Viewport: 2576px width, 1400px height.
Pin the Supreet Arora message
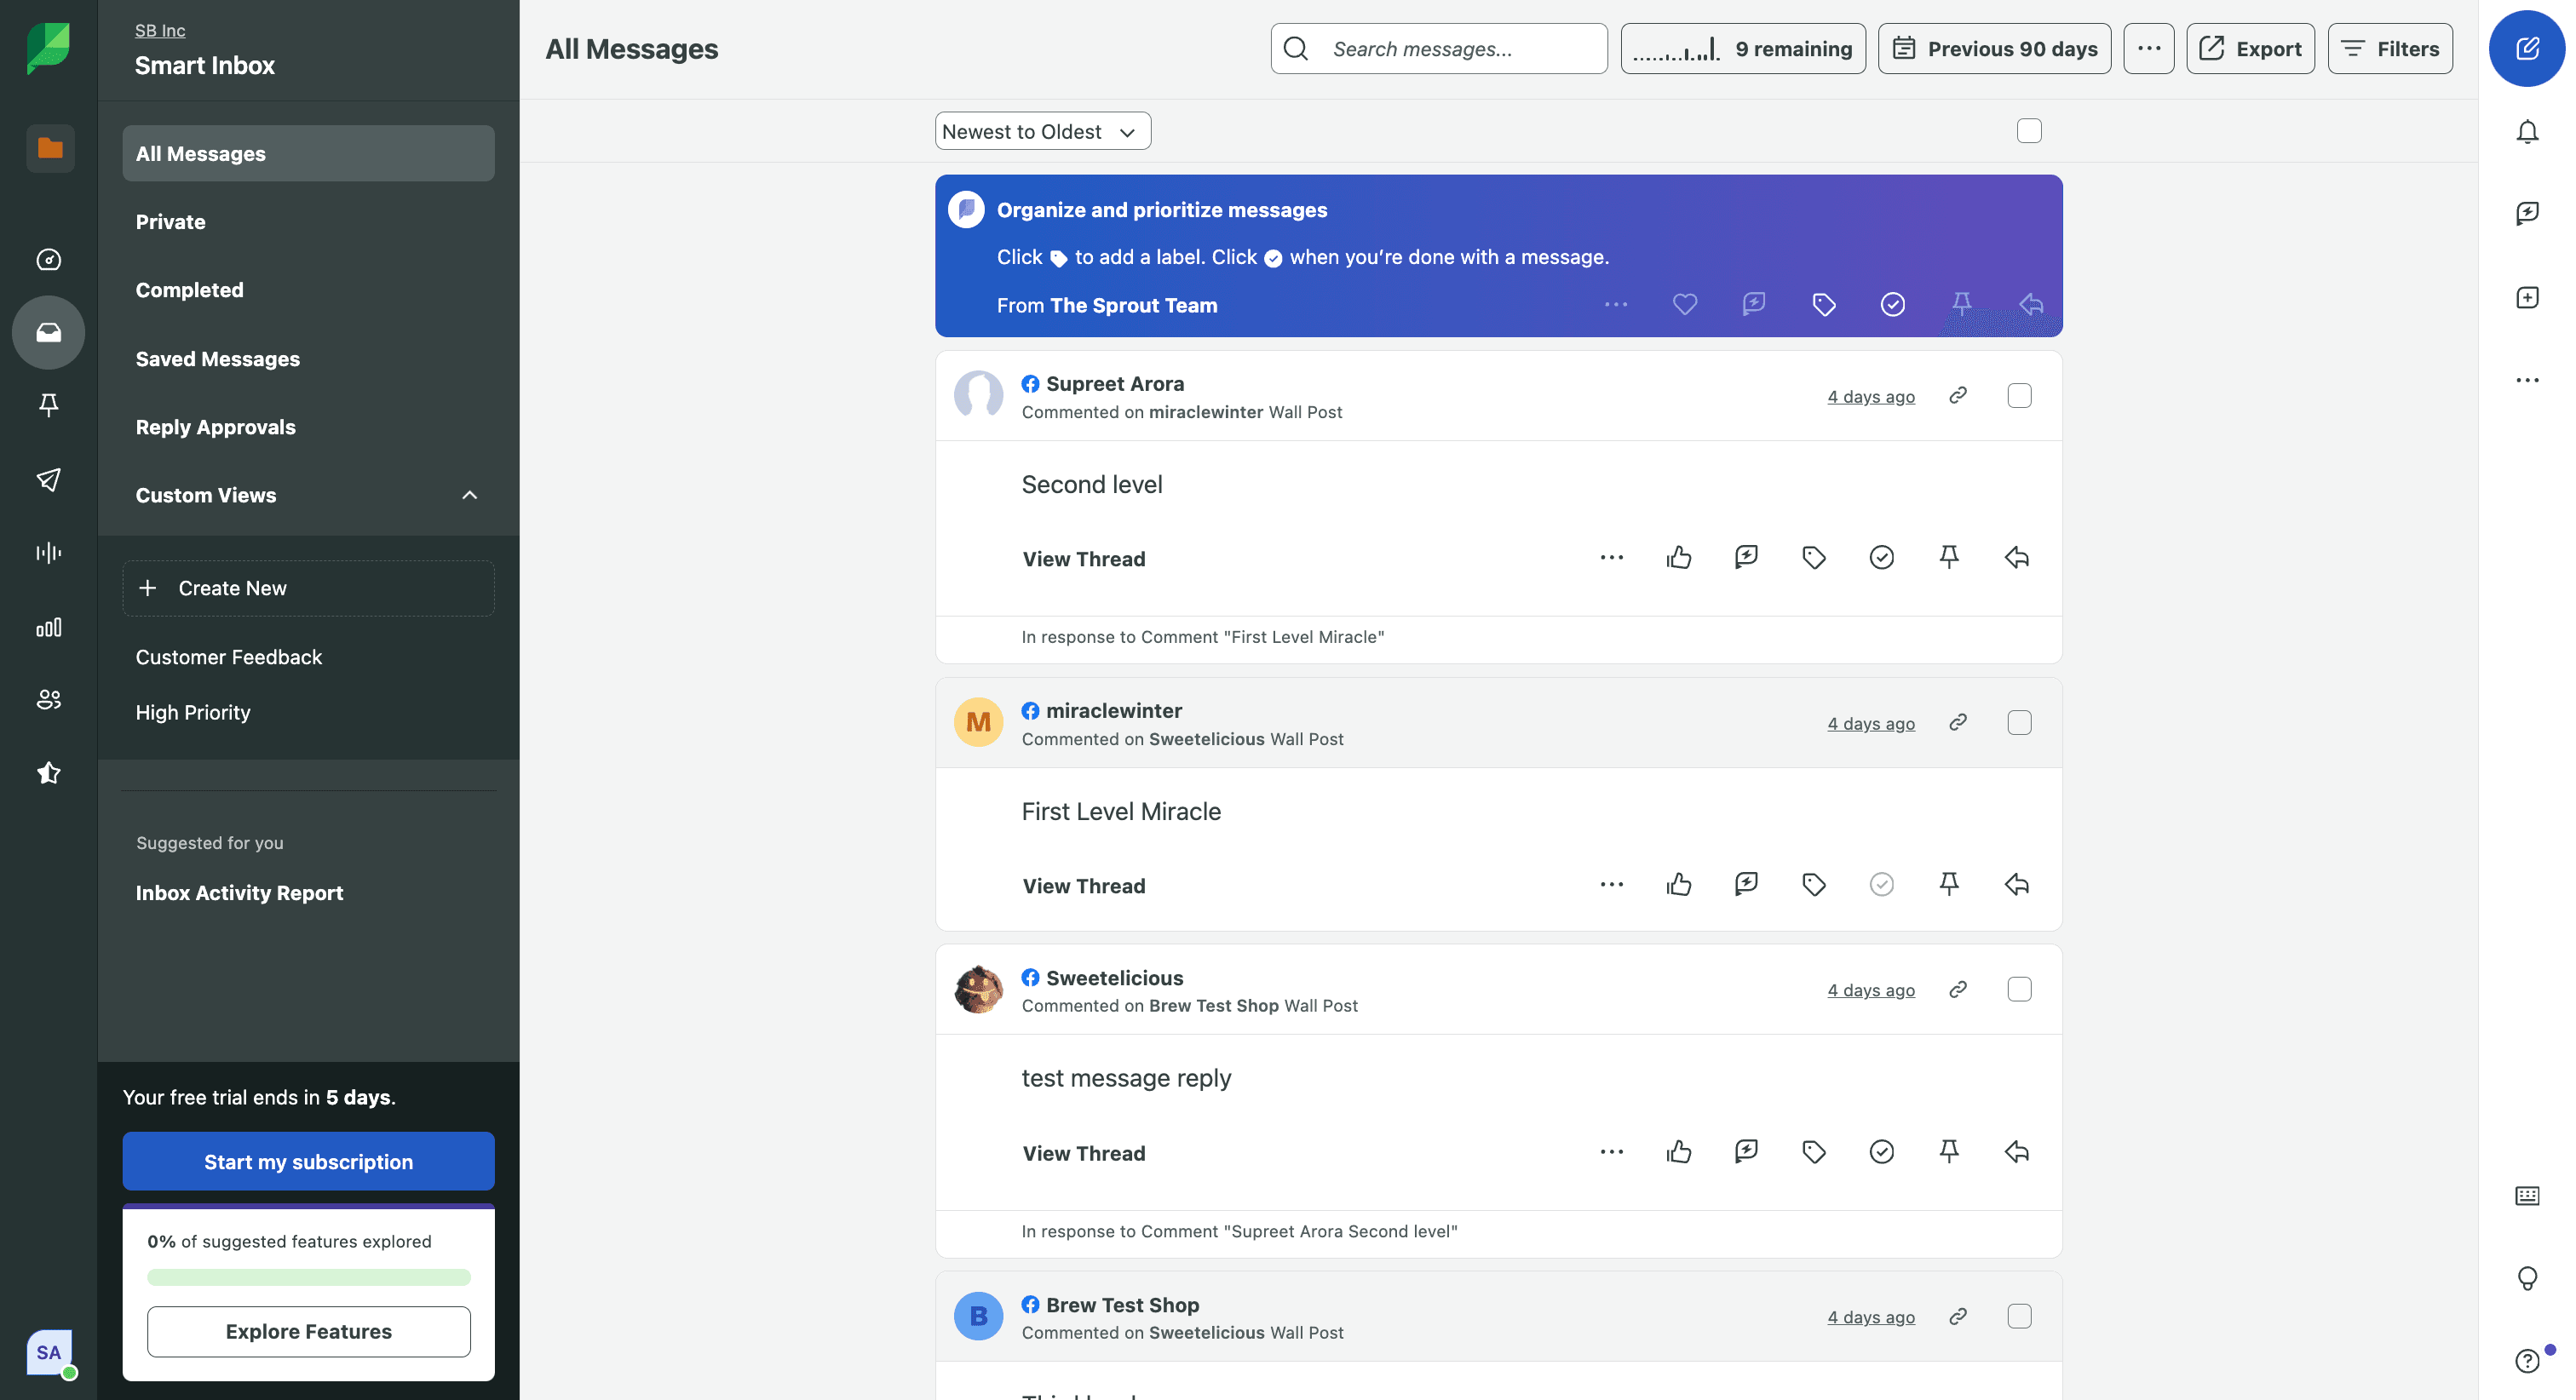click(x=1948, y=558)
